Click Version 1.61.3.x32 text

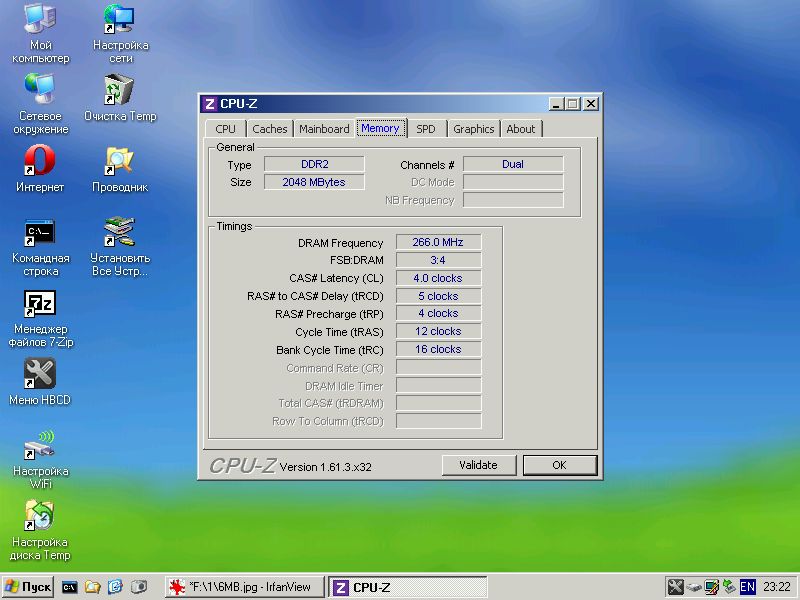(x=326, y=467)
